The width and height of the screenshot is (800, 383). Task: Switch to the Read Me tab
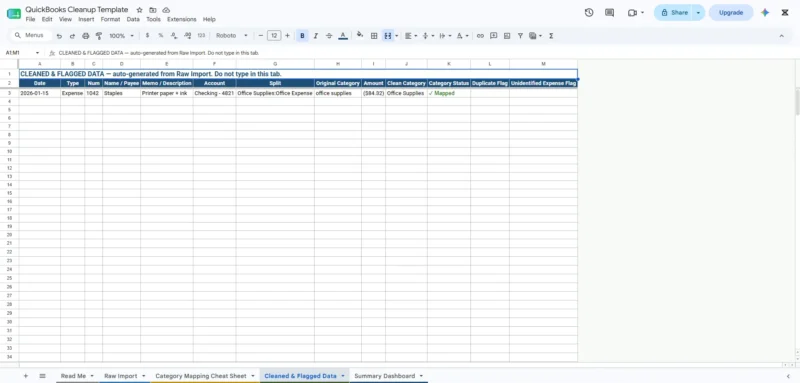[73, 376]
